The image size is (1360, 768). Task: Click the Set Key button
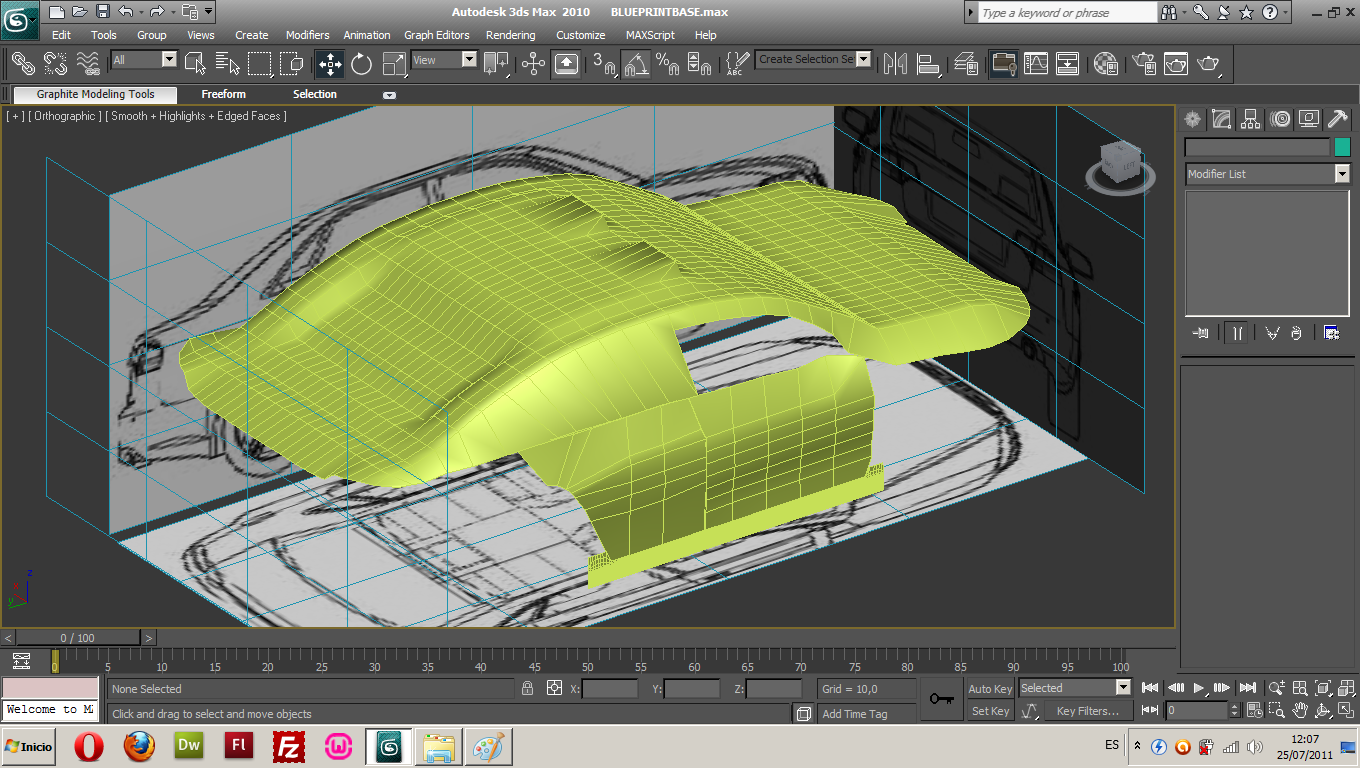(x=990, y=711)
